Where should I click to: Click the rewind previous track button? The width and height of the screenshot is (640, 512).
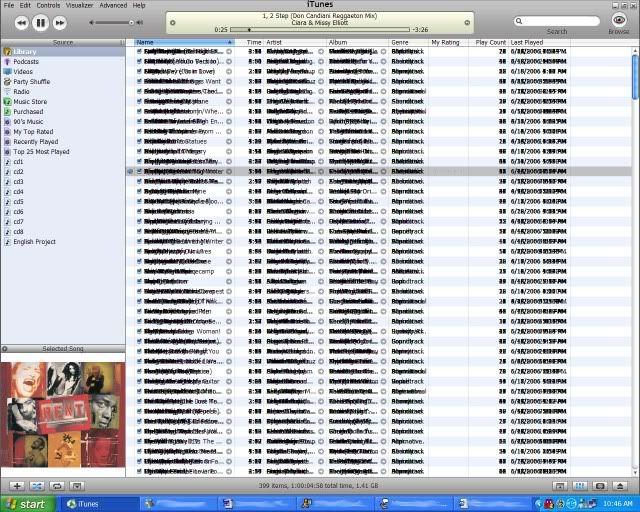[21, 23]
